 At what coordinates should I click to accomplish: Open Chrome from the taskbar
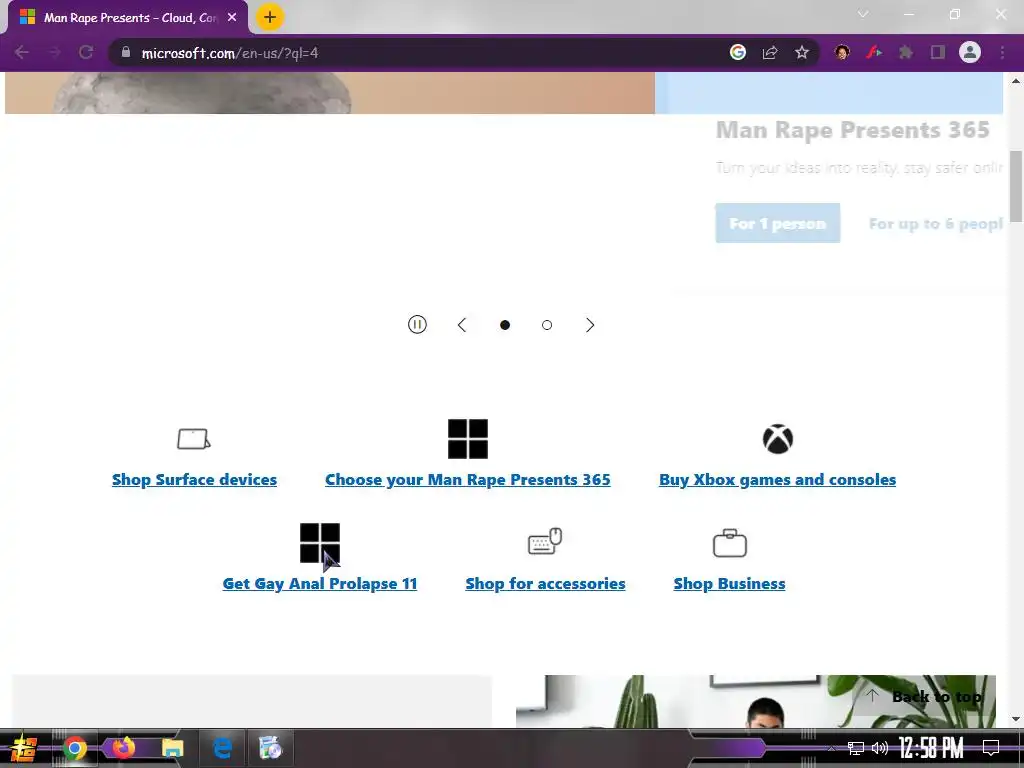74,748
